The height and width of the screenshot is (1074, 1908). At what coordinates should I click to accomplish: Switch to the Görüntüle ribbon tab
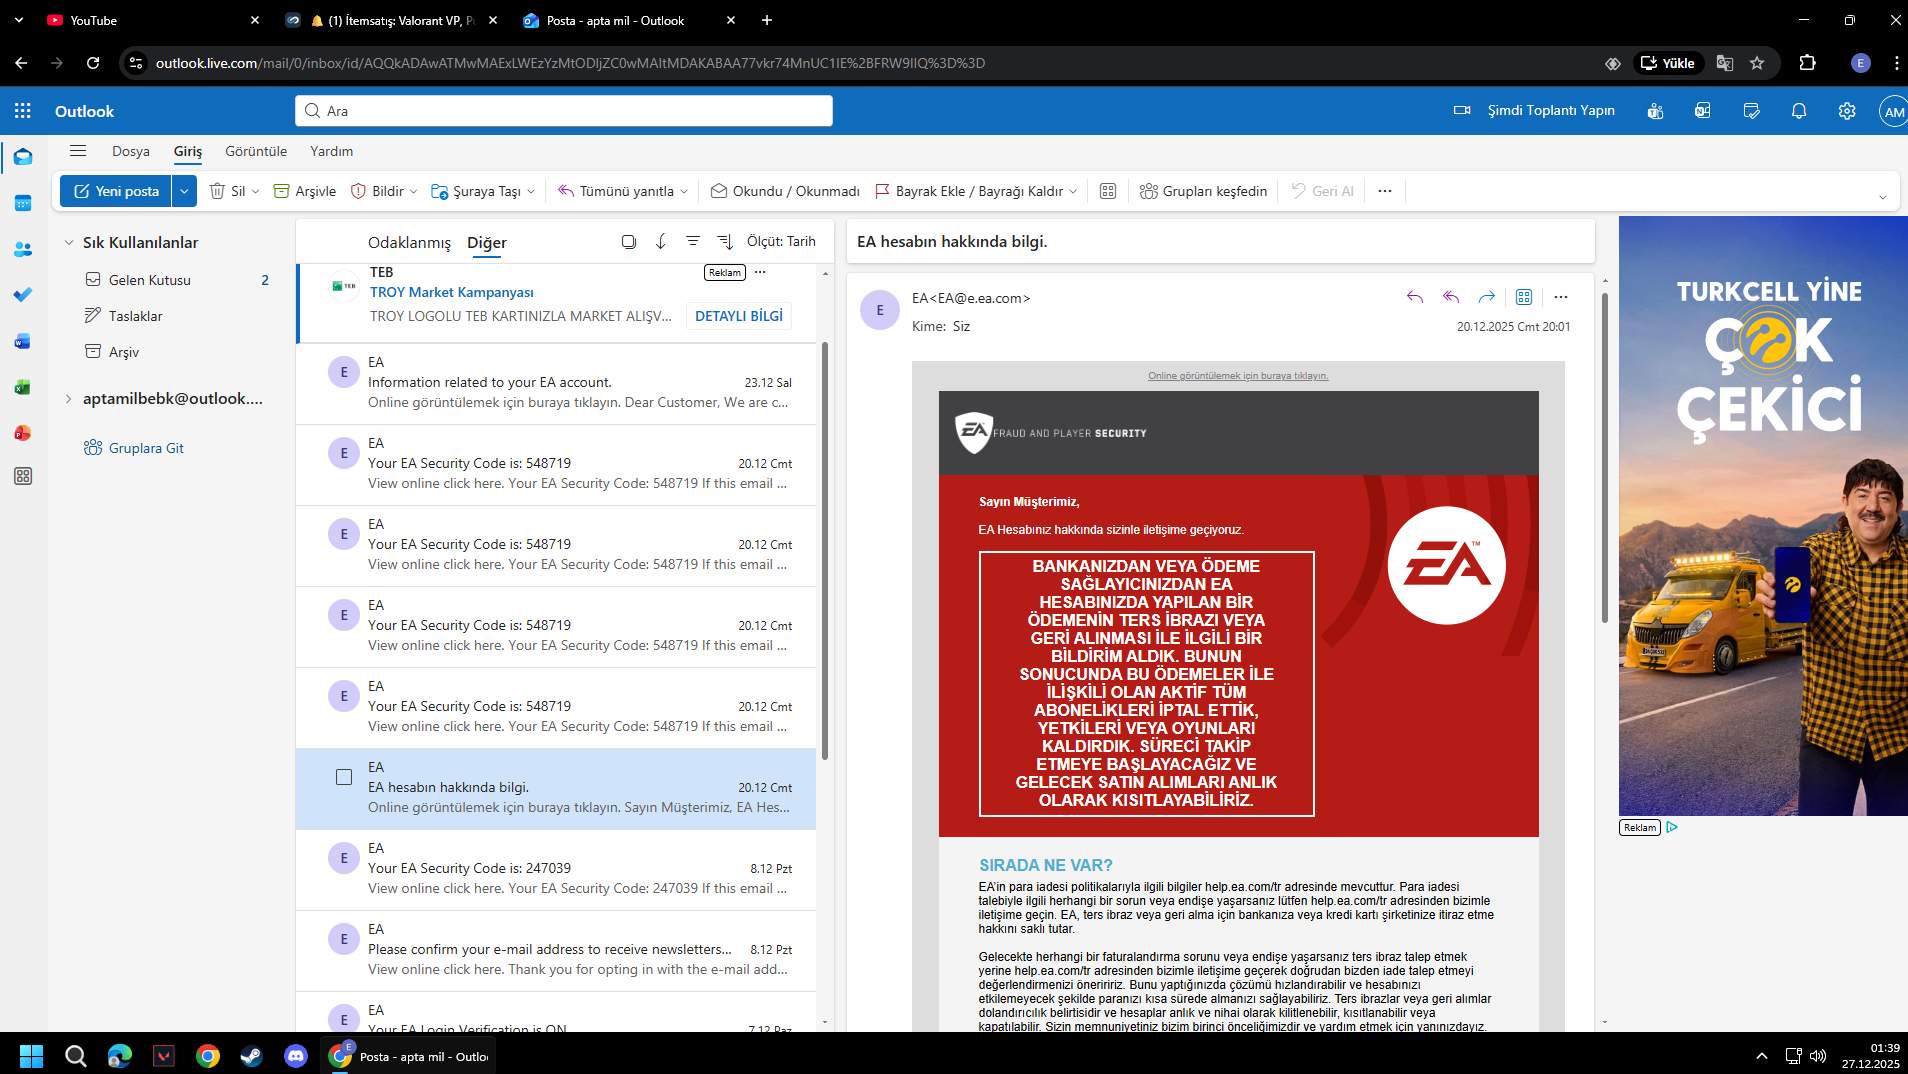pos(256,151)
